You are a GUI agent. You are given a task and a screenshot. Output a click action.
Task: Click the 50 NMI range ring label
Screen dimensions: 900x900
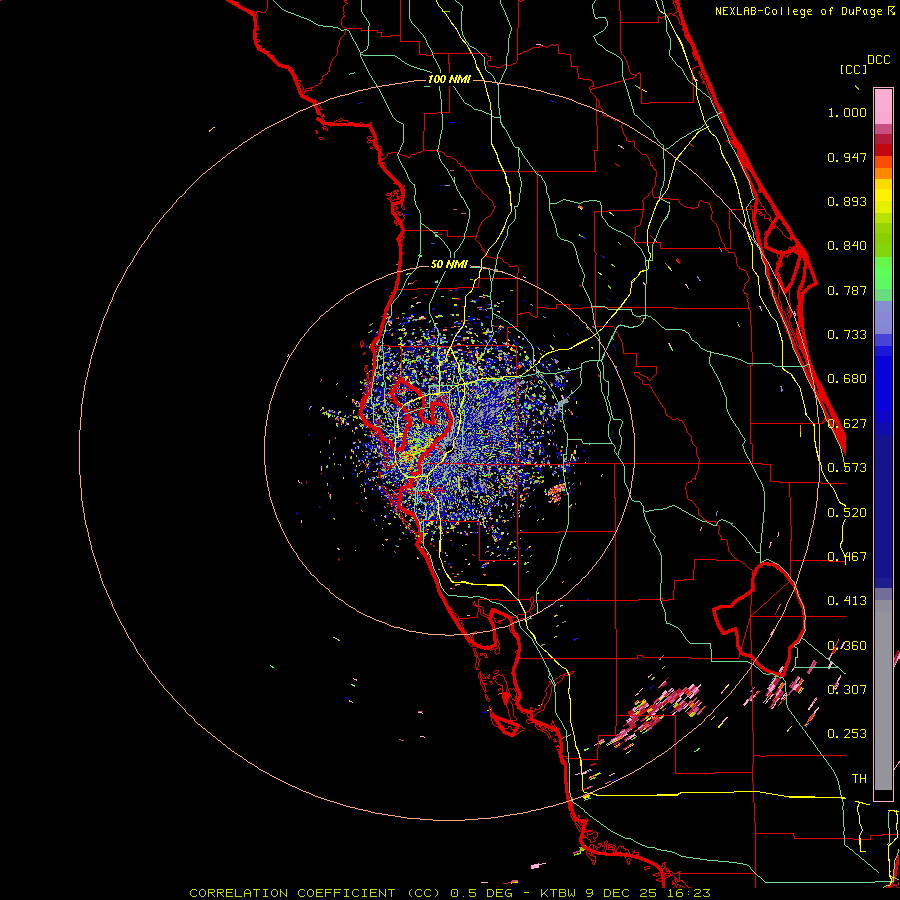pos(449,264)
